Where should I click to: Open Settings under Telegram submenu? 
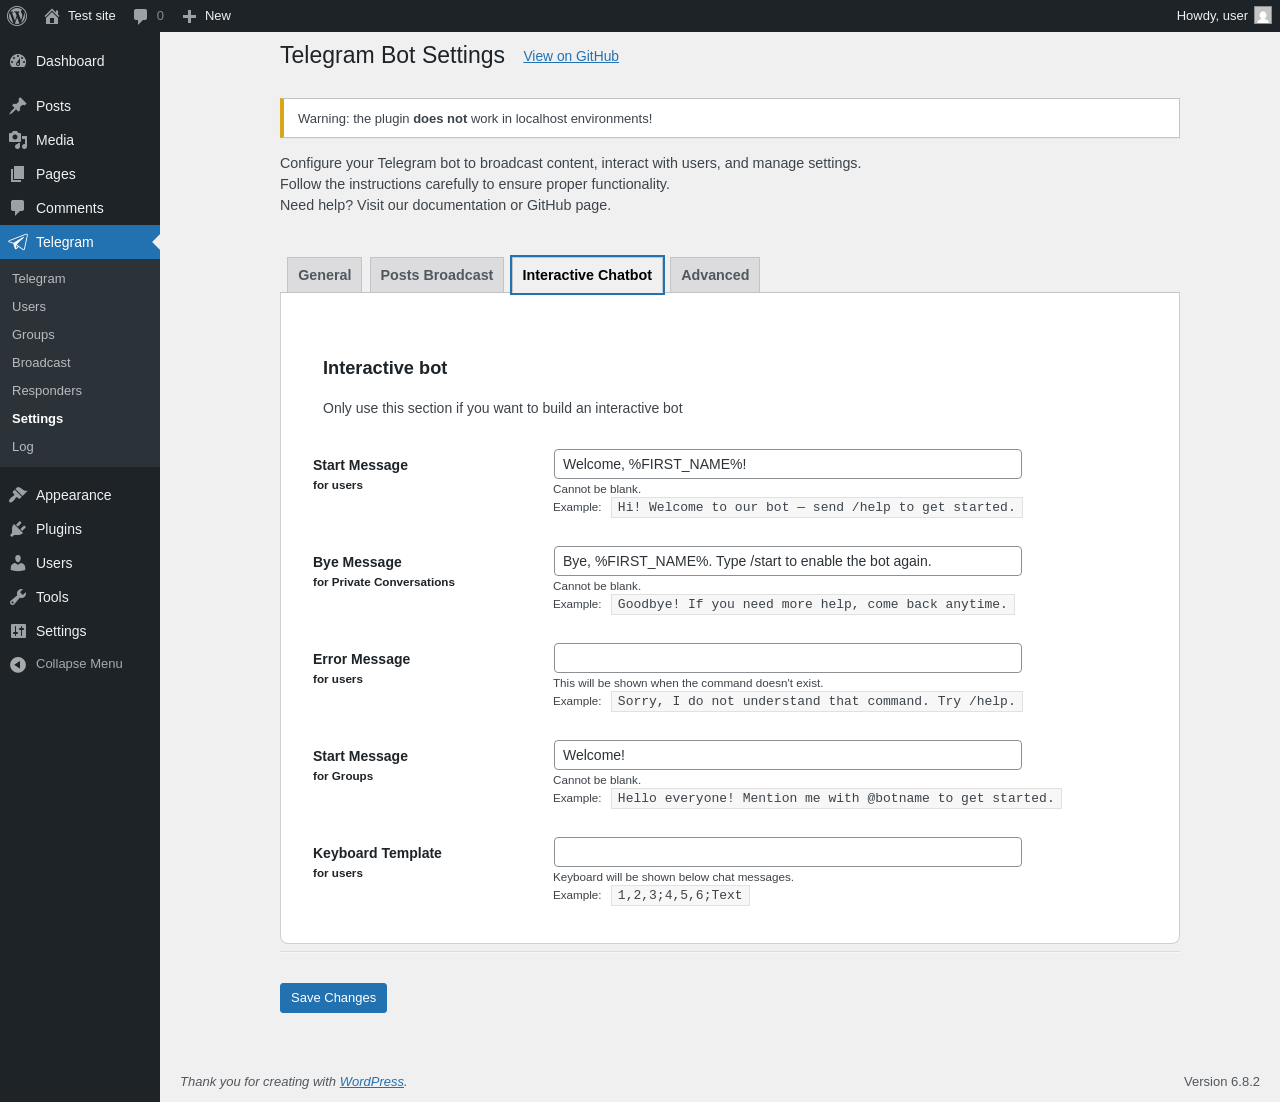pyautogui.click(x=37, y=419)
